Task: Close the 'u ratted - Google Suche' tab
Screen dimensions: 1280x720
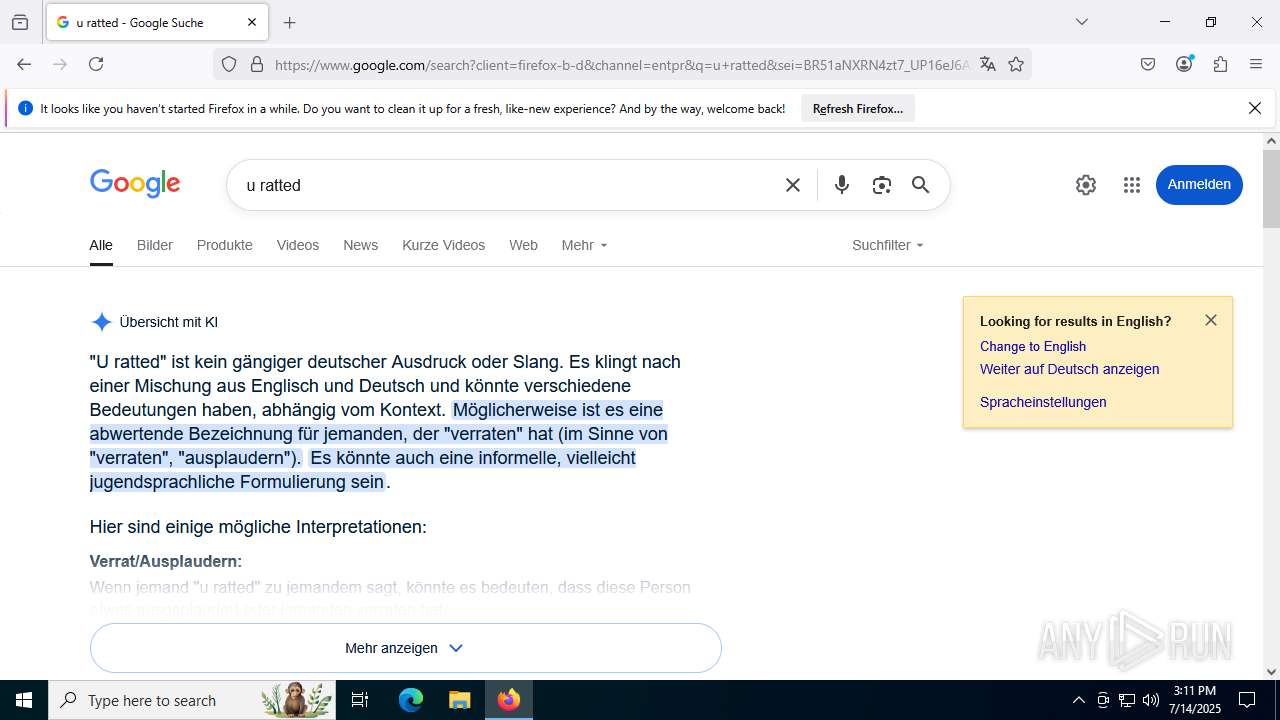Action: coord(252,22)
